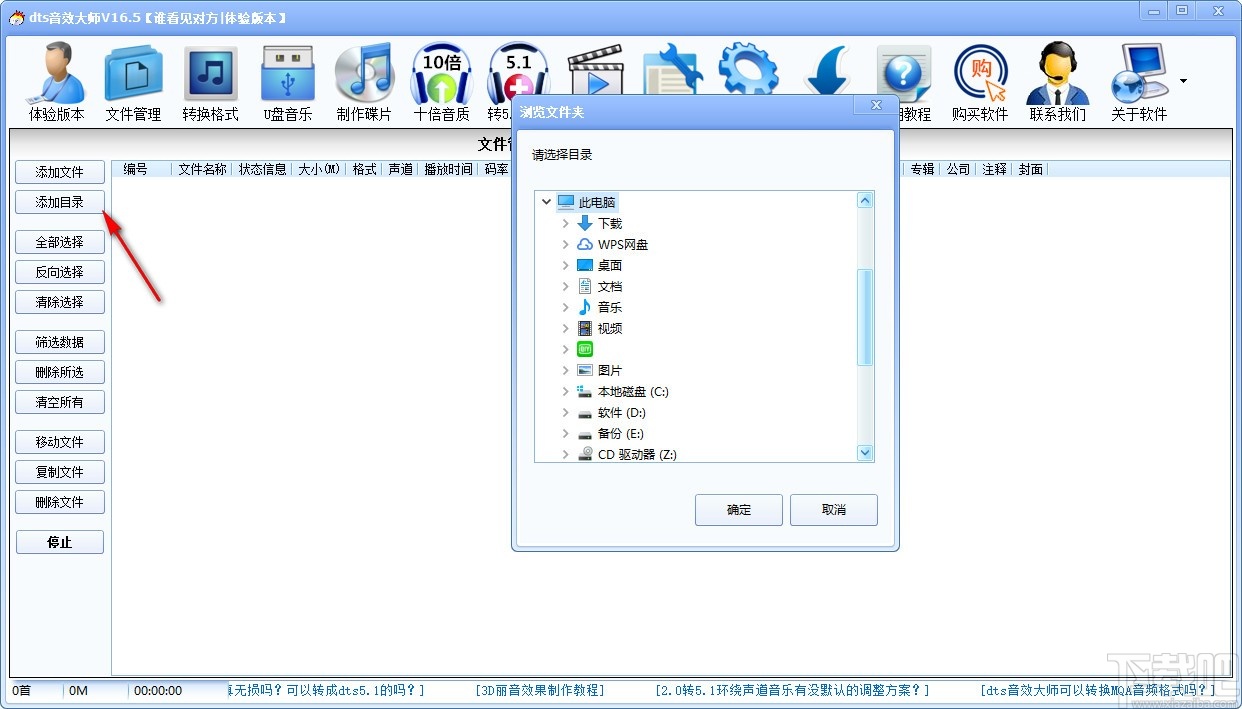Viewport: 1242px width, 709px height.
Task: Expand the 音乐 folder in the tree
Action: coord(566,307)
